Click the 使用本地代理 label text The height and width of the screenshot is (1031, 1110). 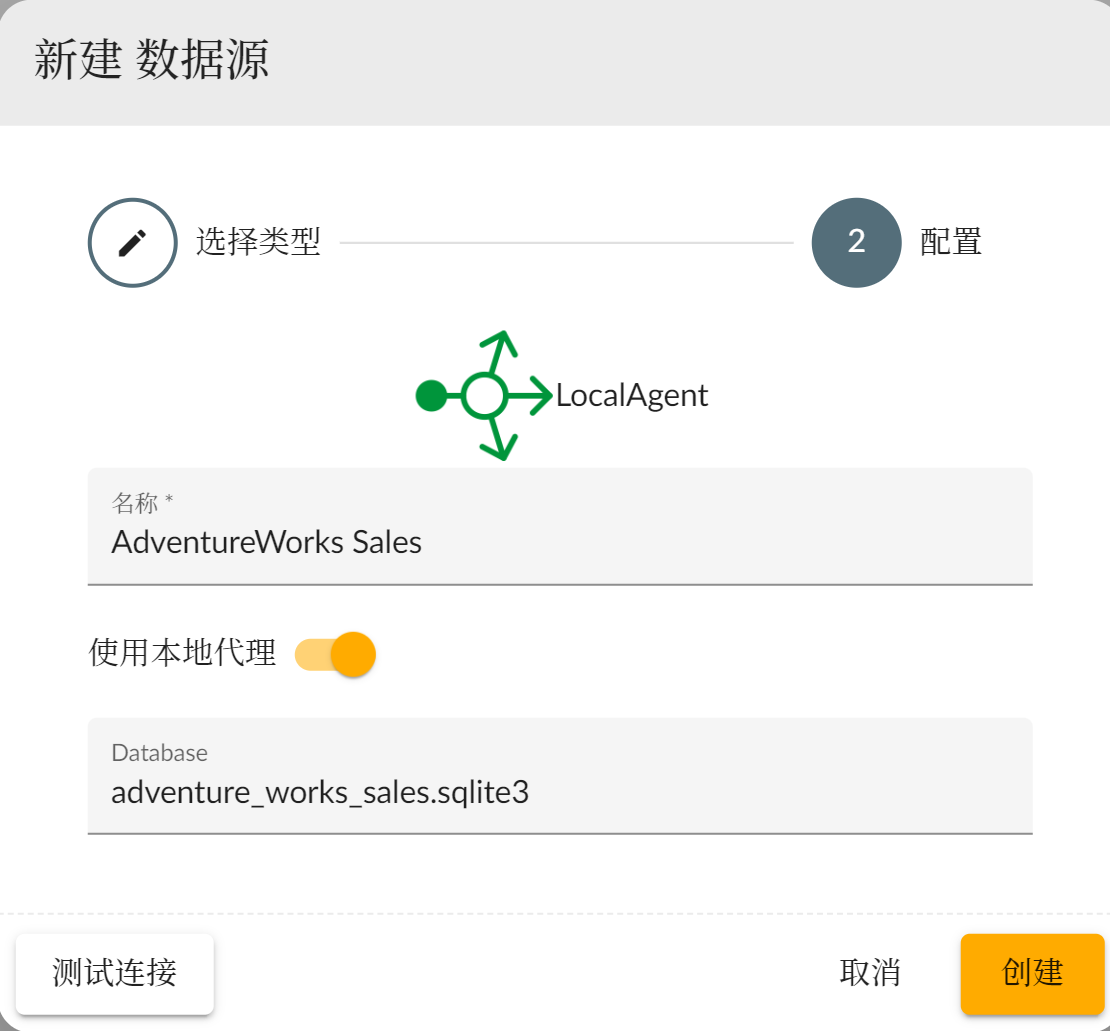(x=182, y=653)
